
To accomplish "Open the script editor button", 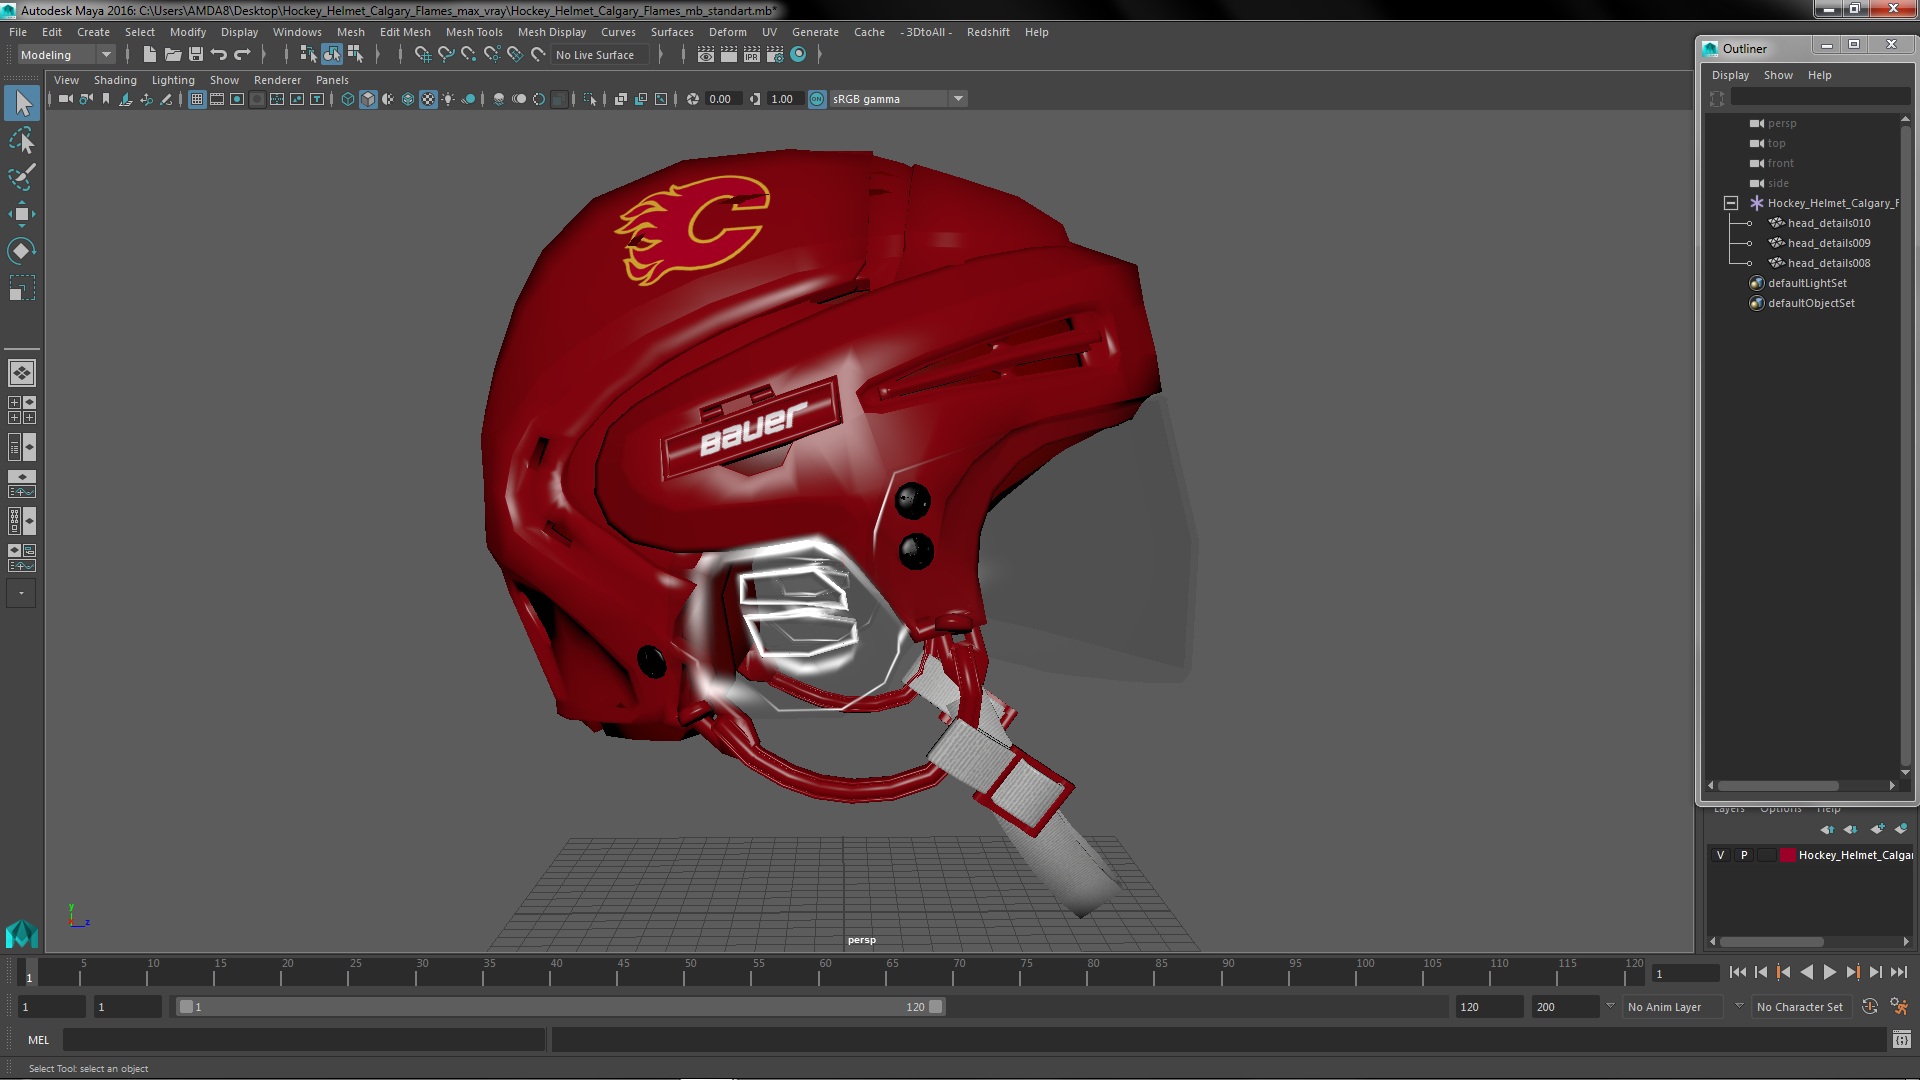I will (1901, 1040).
